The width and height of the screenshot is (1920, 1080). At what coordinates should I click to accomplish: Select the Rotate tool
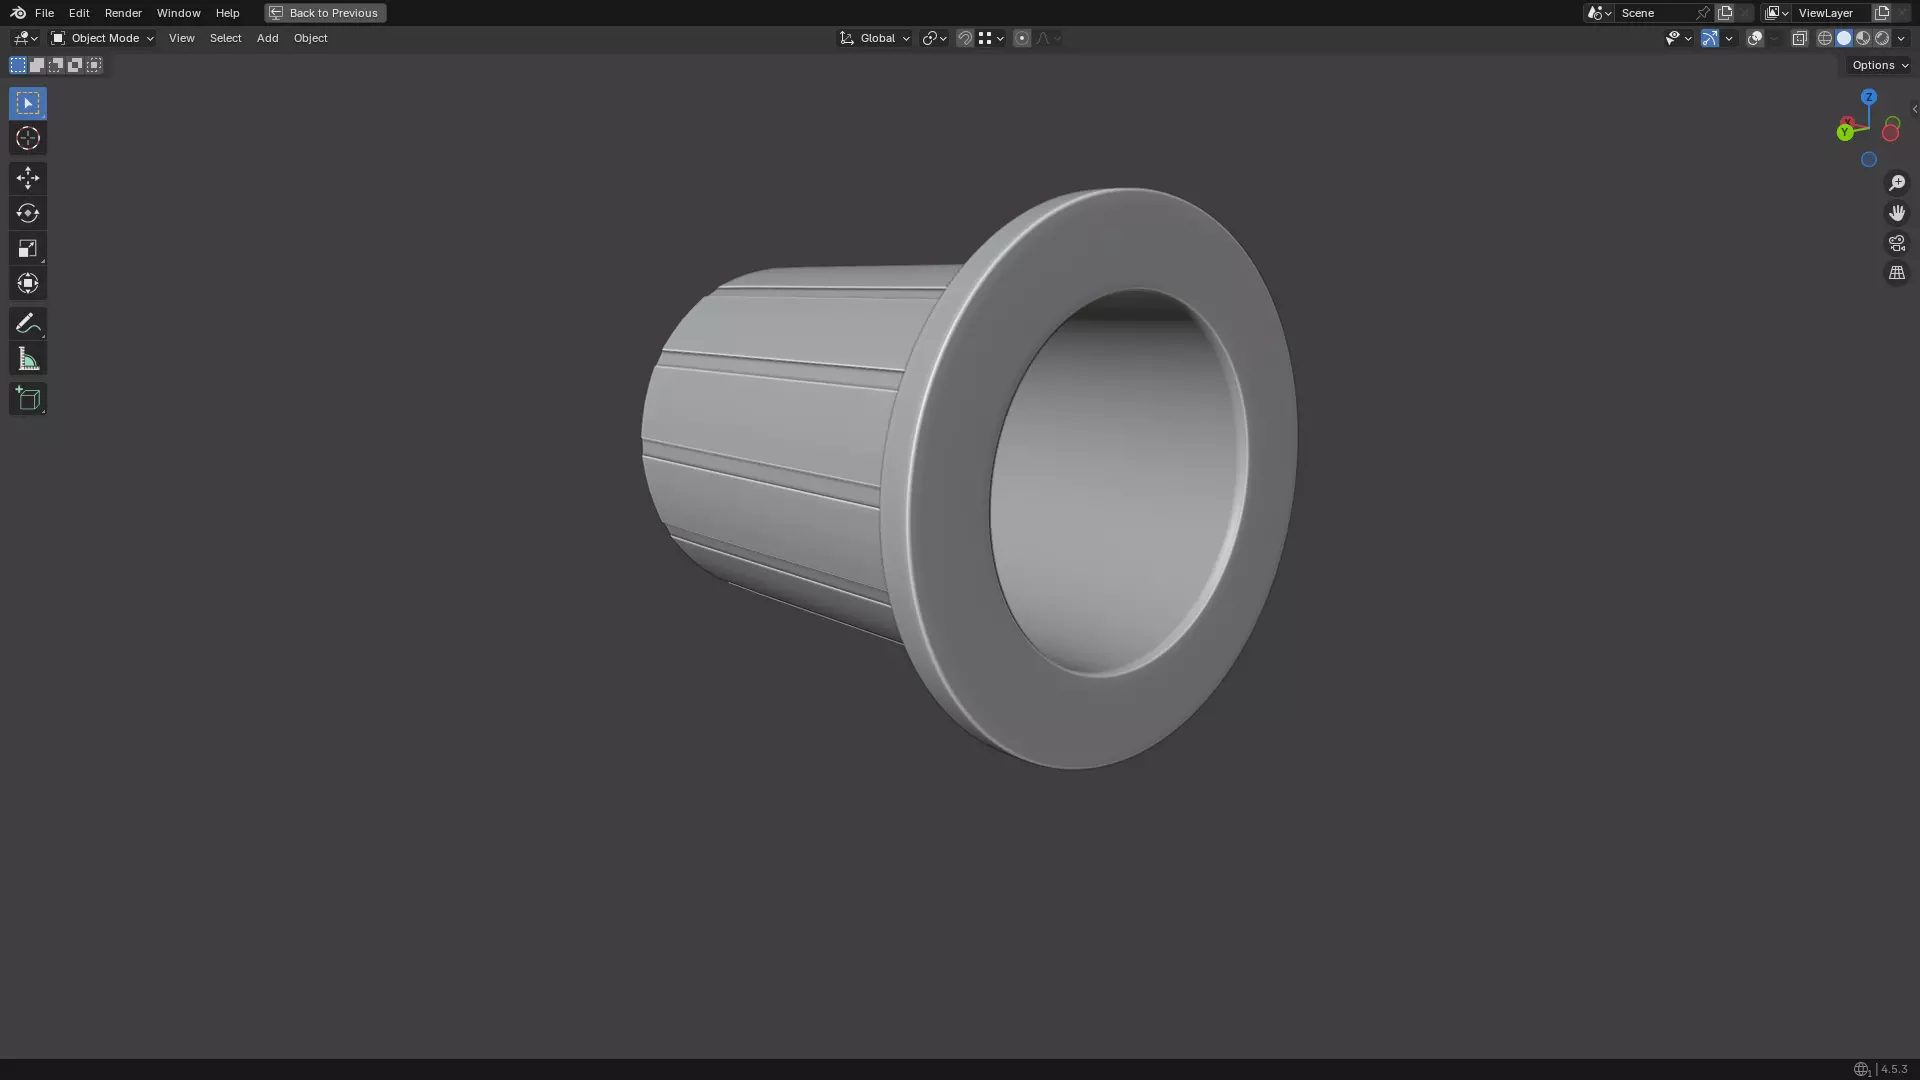[x=28, y=213]
